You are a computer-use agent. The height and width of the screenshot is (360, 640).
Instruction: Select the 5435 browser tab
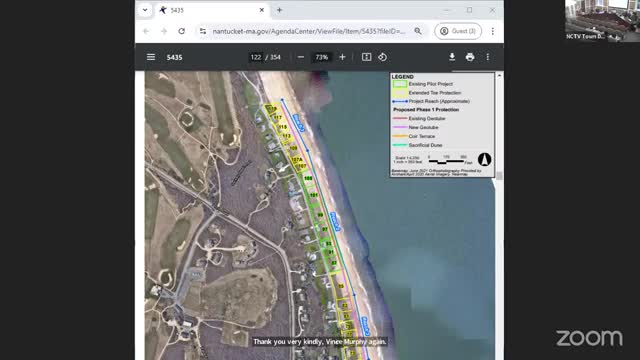point(211,10)
